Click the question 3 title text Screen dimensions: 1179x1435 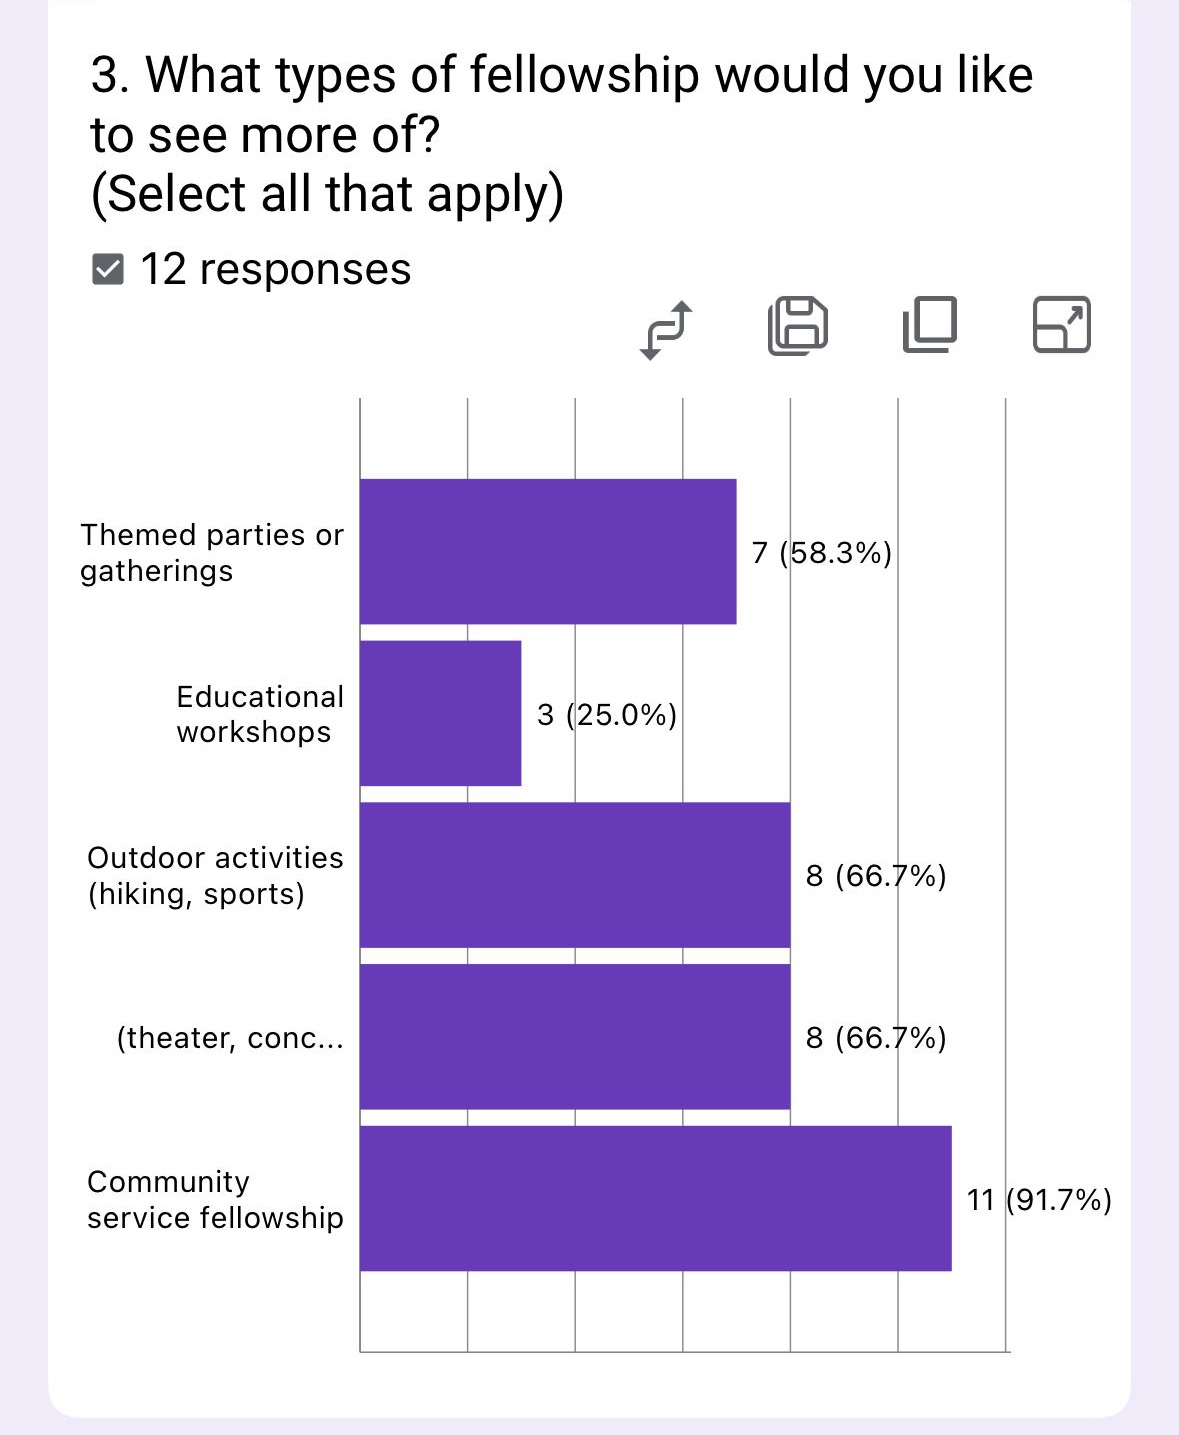(560, 134)
